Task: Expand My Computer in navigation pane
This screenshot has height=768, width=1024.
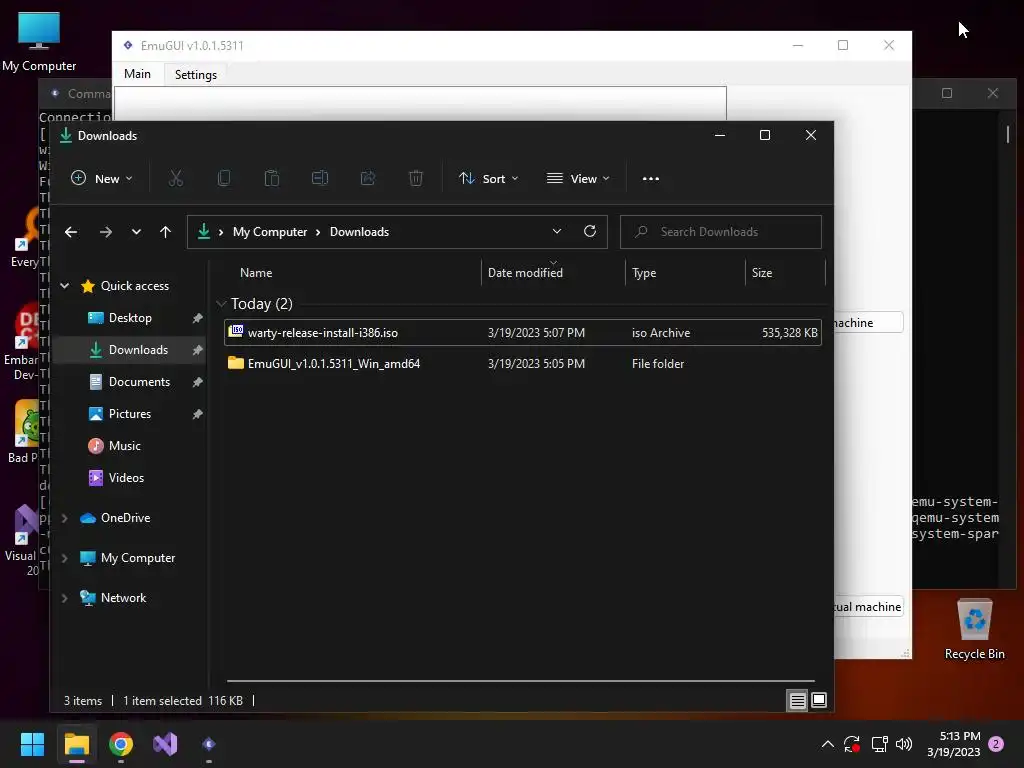Action: 65,558
